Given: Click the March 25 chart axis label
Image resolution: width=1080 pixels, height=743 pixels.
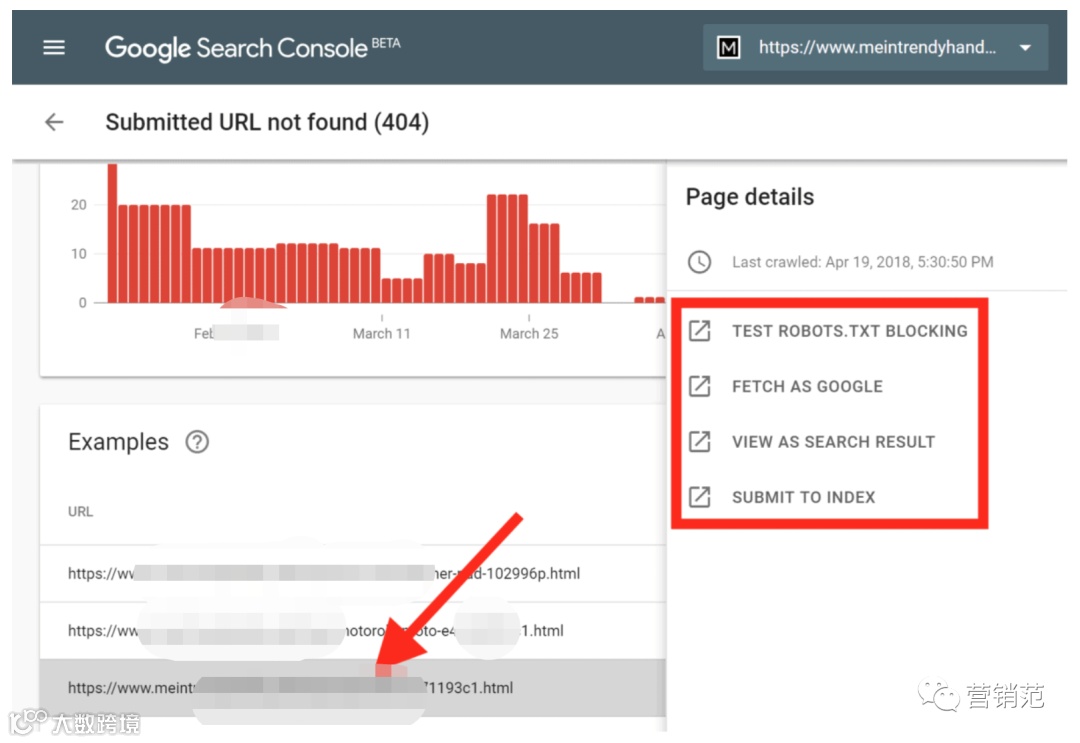Looking at the screenshot, I should 529,333.
